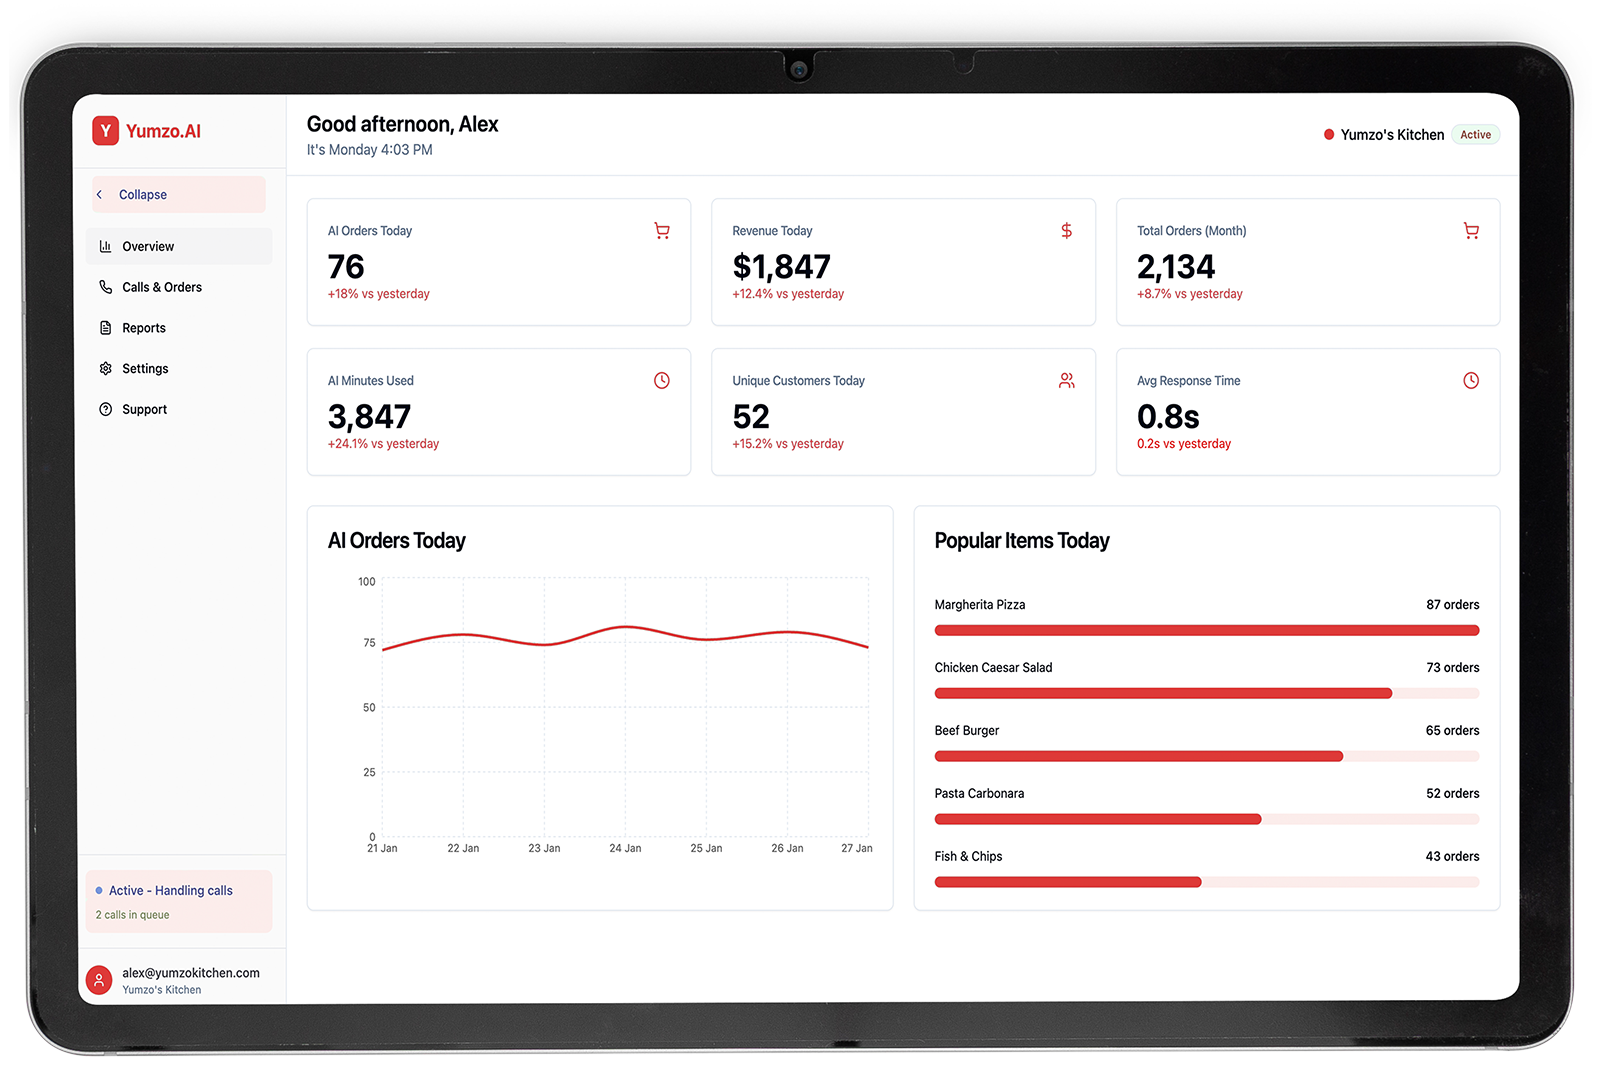The width and height of the screenshot is (1600, 1085).
Task: Click the red user avatar icon
Action: click(99, 980)
